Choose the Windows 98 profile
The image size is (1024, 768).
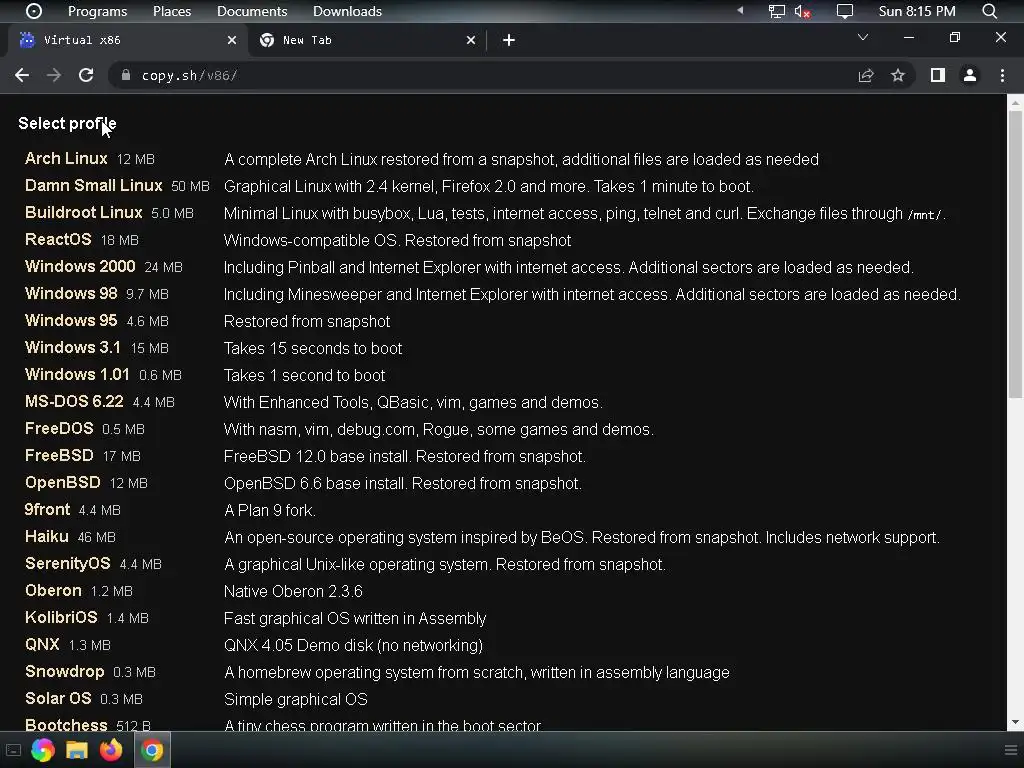tap(71, 293)
